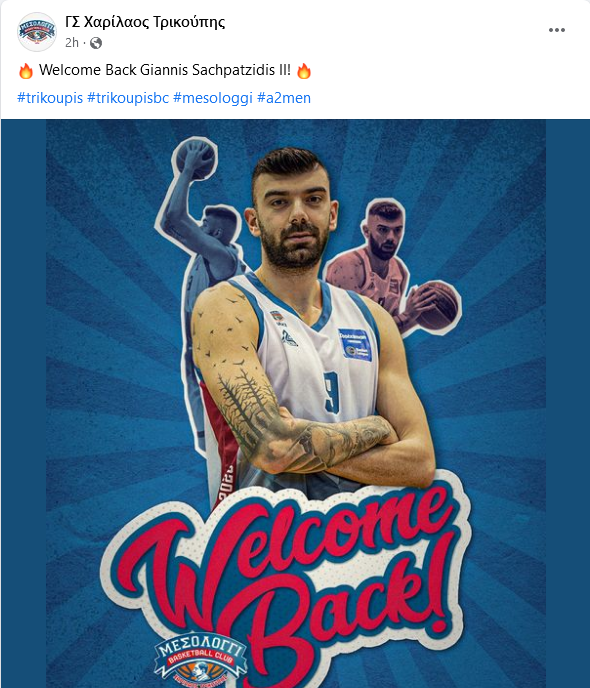Click the globe public audience icon
This screenshot has width=590, height=688.
[x=96, y=43]
